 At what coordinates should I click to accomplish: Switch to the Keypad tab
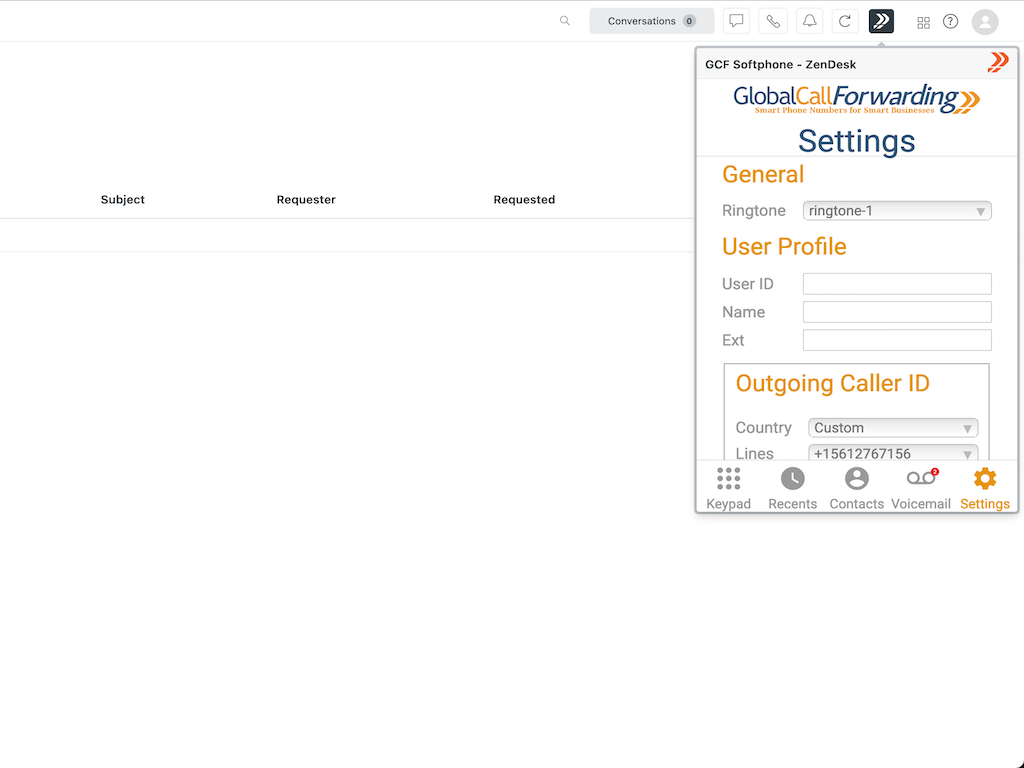point(728,488)
